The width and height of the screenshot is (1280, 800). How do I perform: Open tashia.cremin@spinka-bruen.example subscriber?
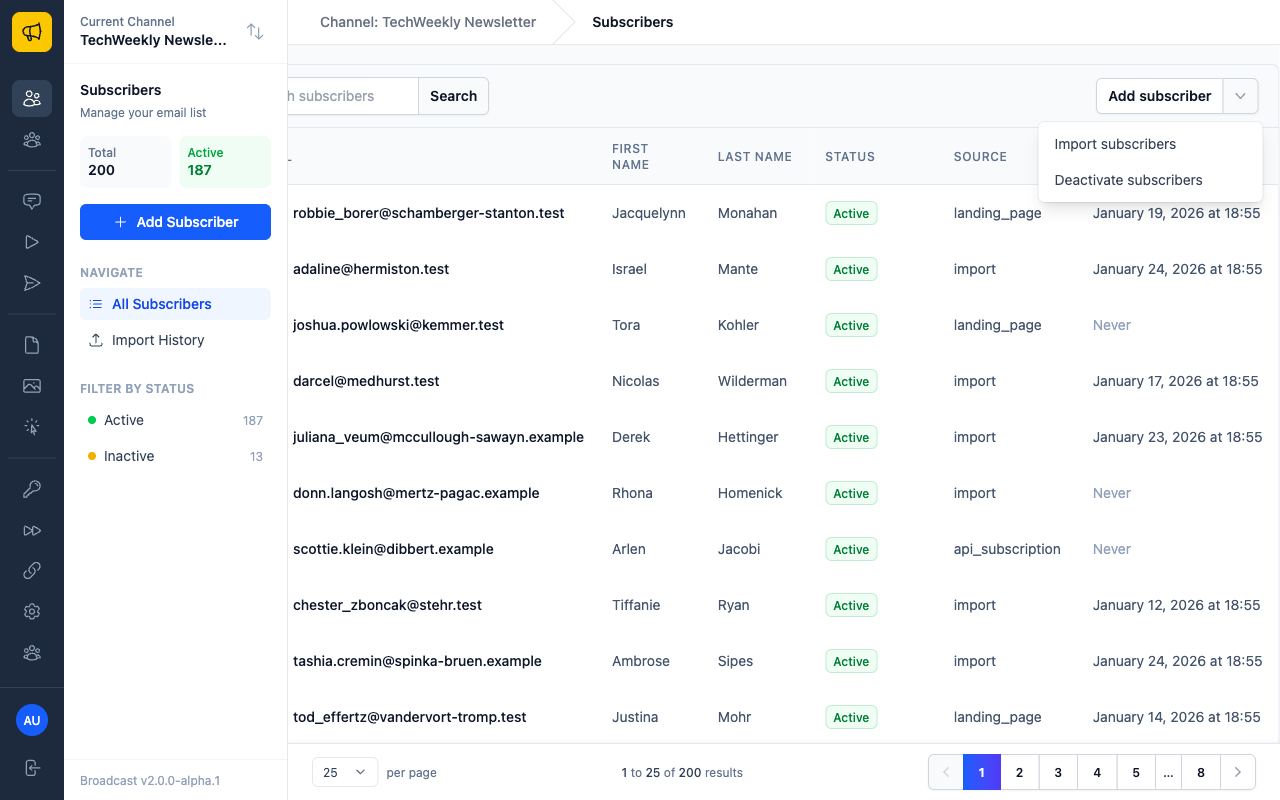(x=417, y=661)
